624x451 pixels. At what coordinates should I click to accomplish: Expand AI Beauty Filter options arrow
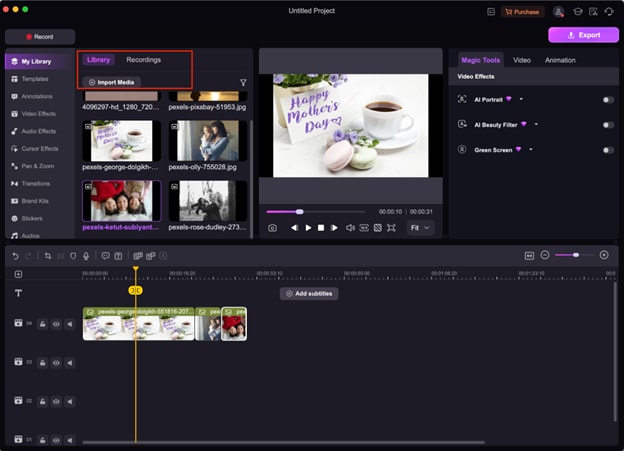[x=536, y=124]
